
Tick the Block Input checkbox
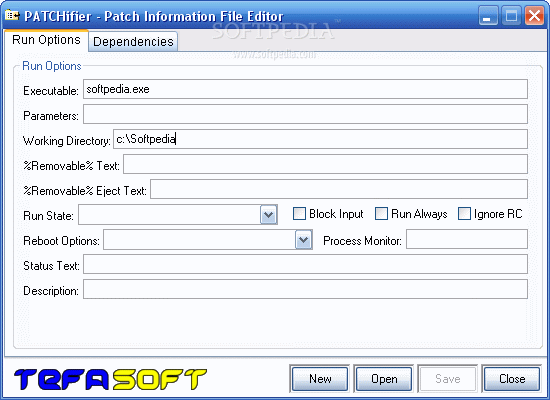pos(299,214)
